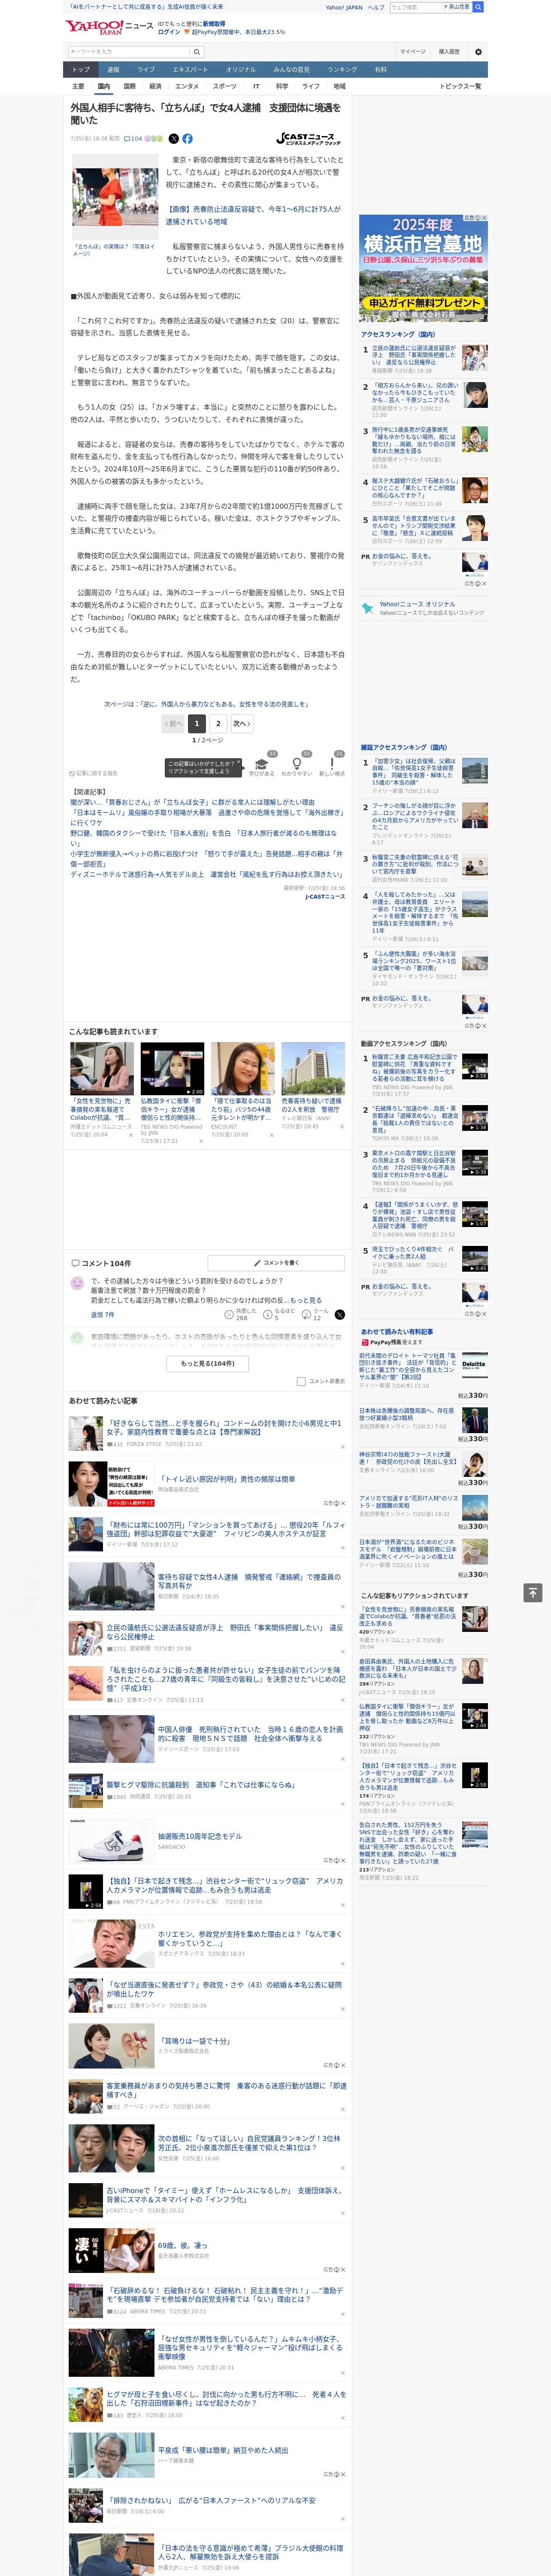Open 返信 7件 replies on first comment
This screenshot has height=2576, width=551.
tap(103, 1314)
